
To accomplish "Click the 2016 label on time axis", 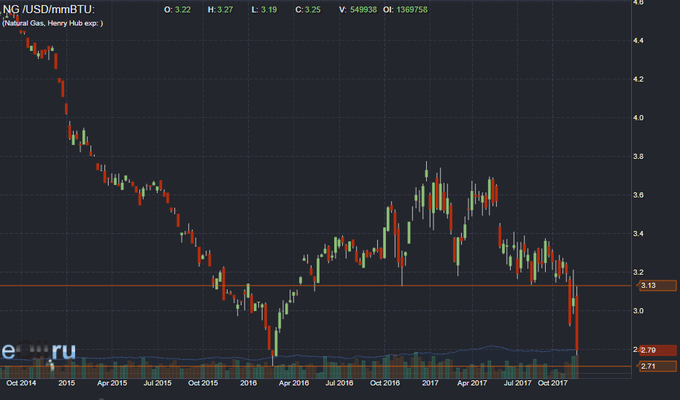I will click(249, 382).
